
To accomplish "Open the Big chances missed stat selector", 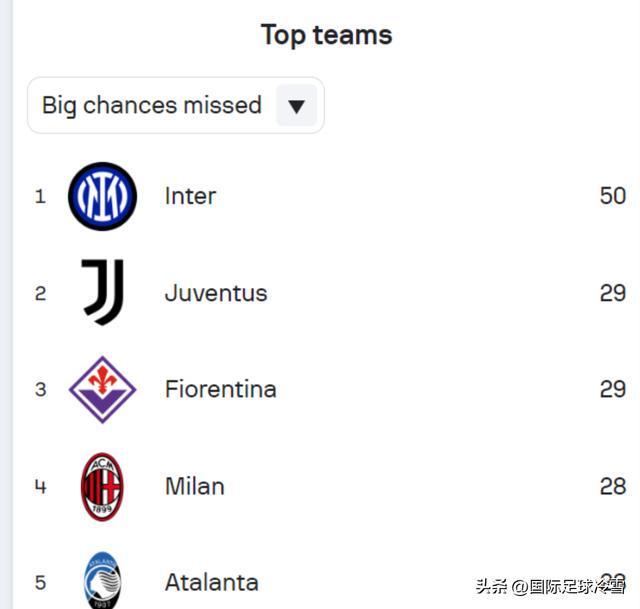I will click(152, 106).
